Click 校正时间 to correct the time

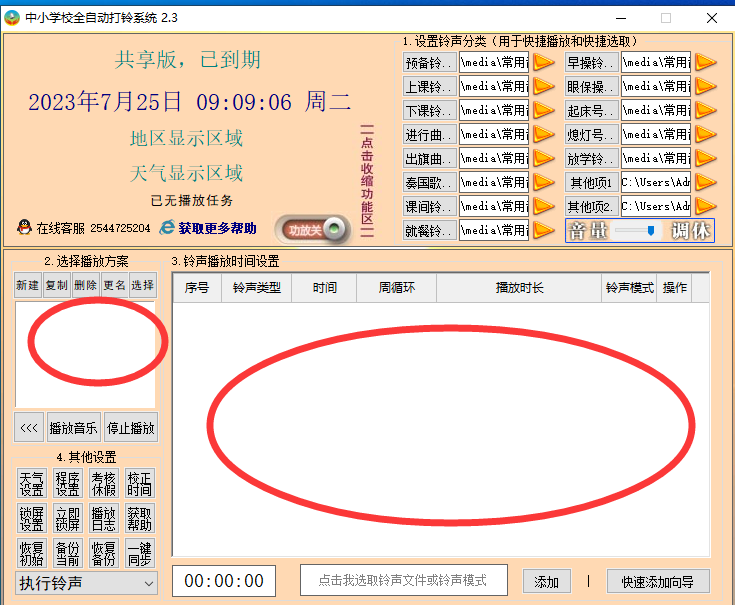click(x=140, y=483)
